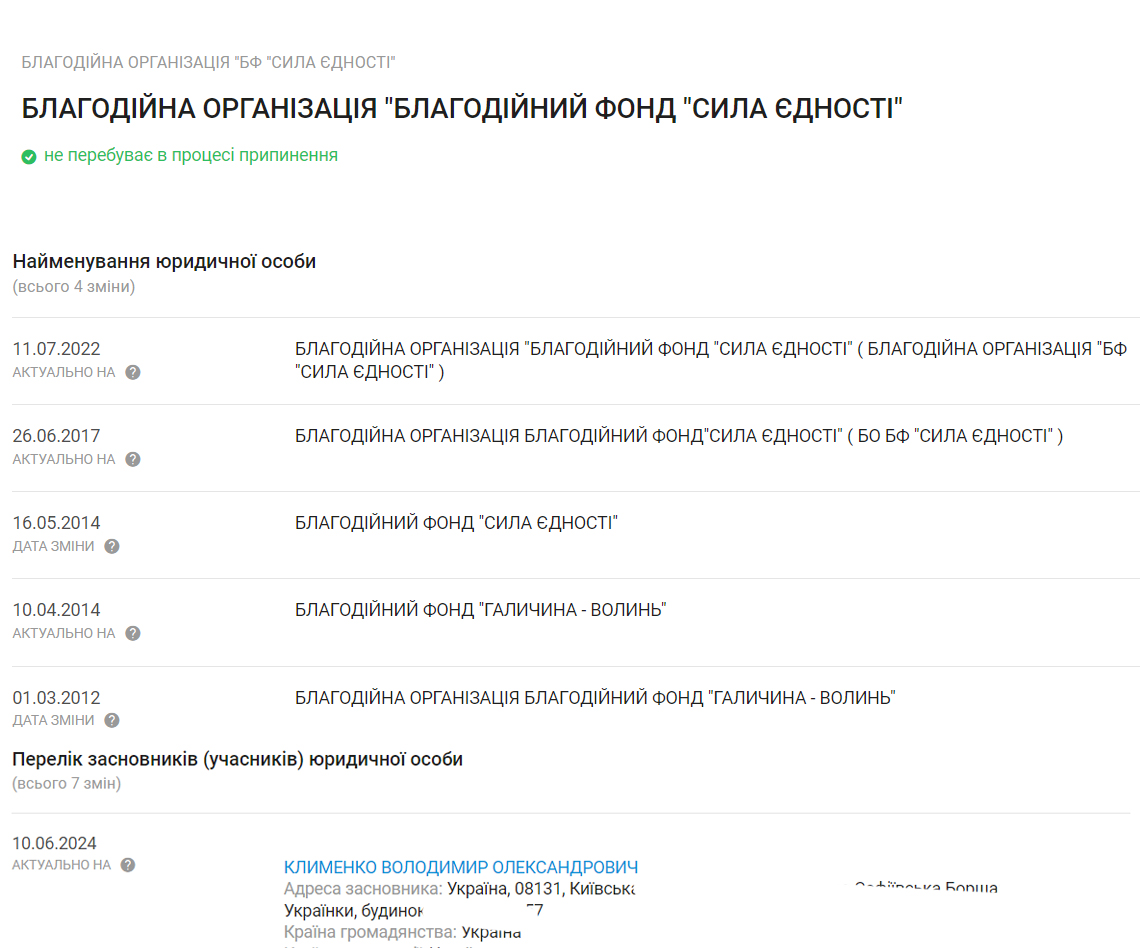Viewport: 1140px width, 948px height.
Task: Click the name text in the 11.07.2022 row
Action: [x=710, y=360]
